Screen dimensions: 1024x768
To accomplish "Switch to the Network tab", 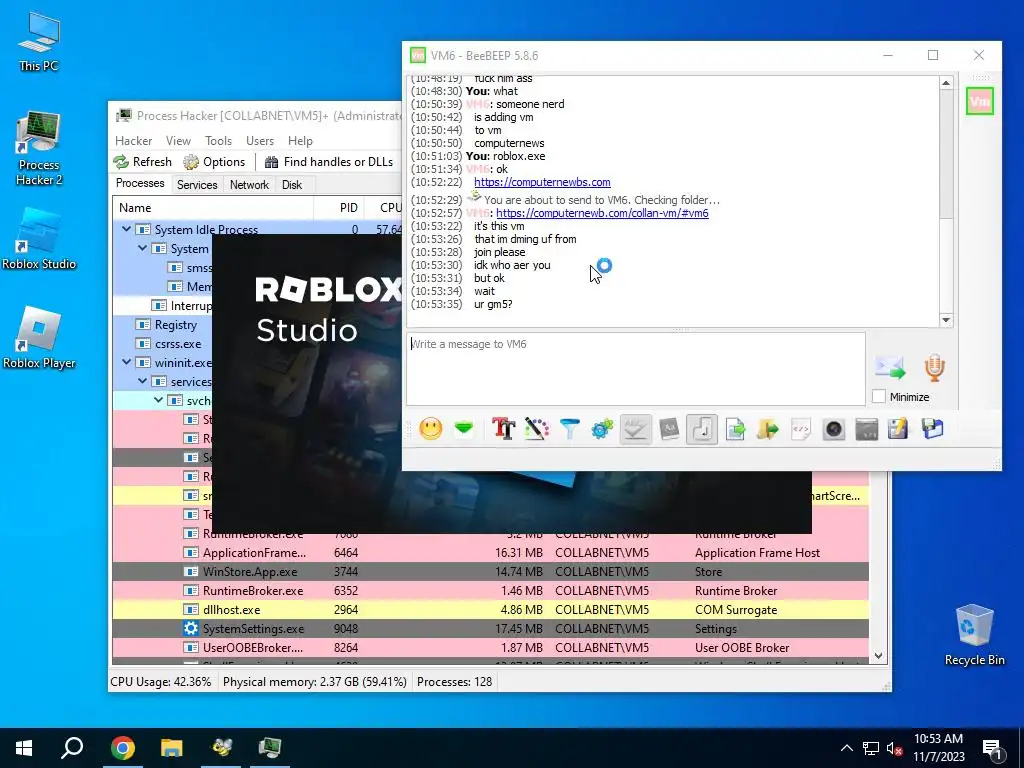I will coord(249,185).
